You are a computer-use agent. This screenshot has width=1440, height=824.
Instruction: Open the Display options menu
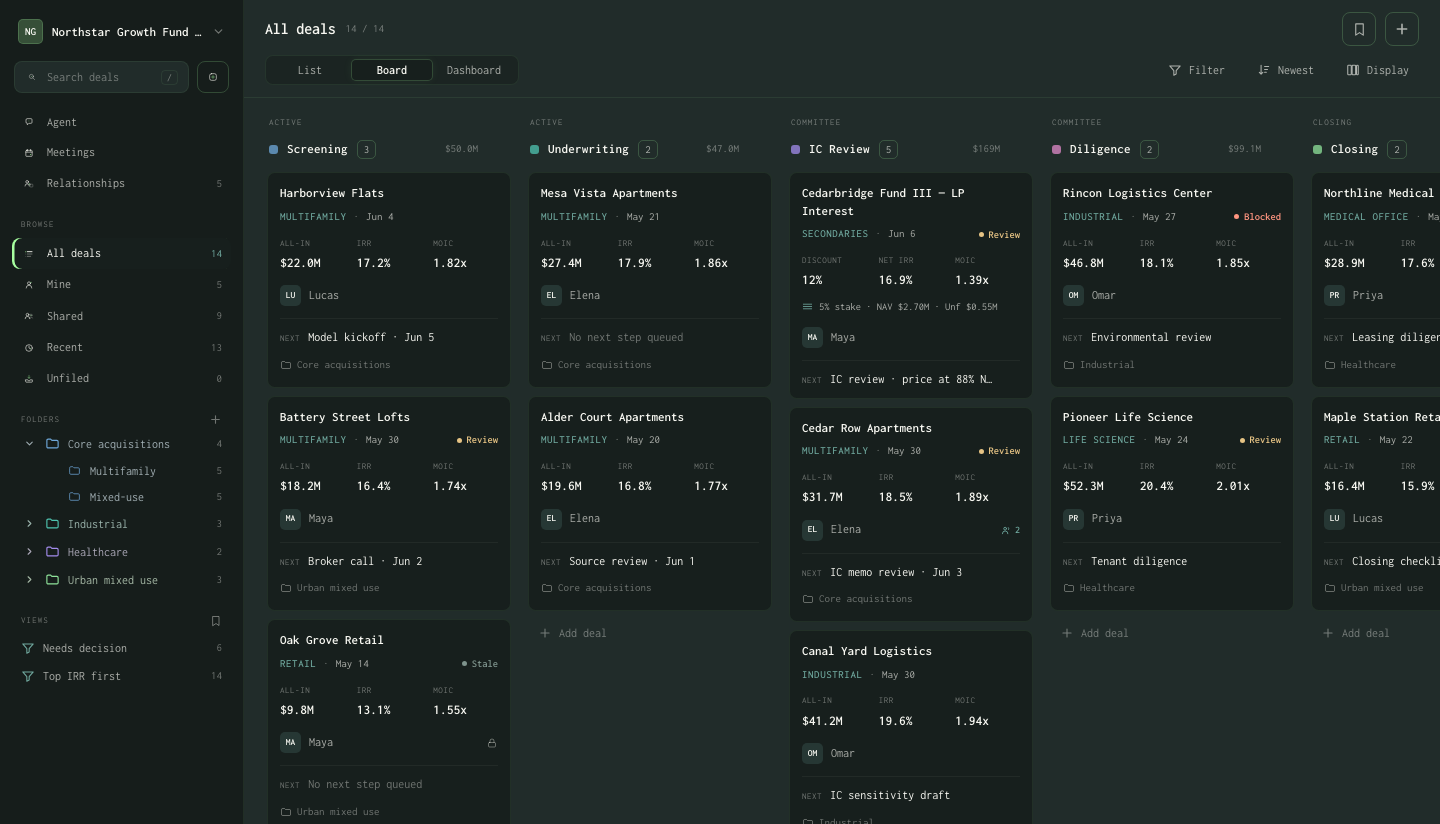click(x=1378, y=70)
